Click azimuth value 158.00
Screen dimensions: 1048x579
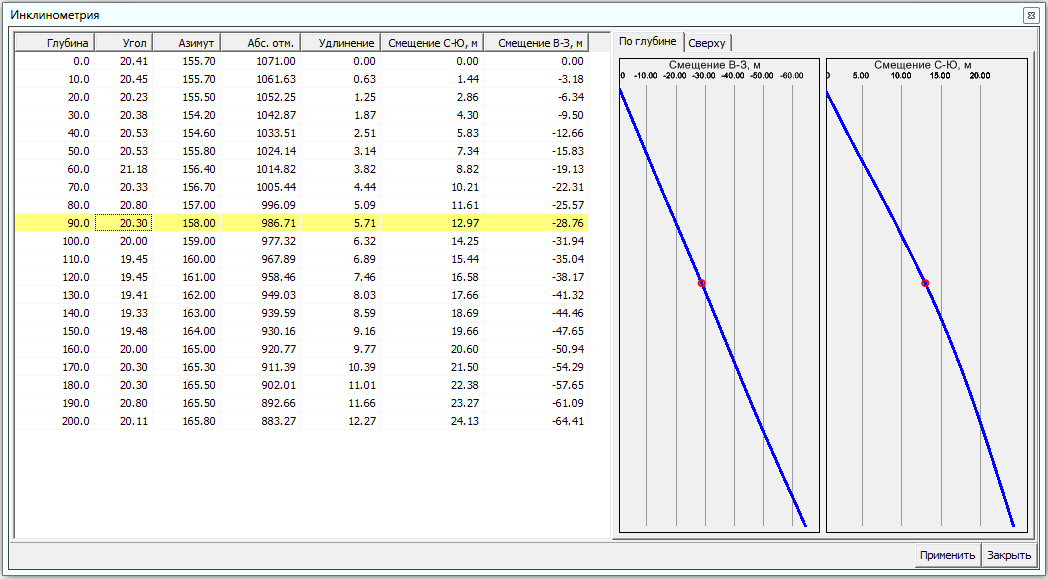[199, 223]
